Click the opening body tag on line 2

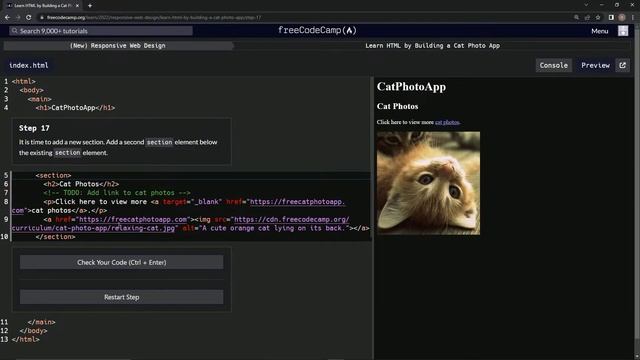[31, 90]
